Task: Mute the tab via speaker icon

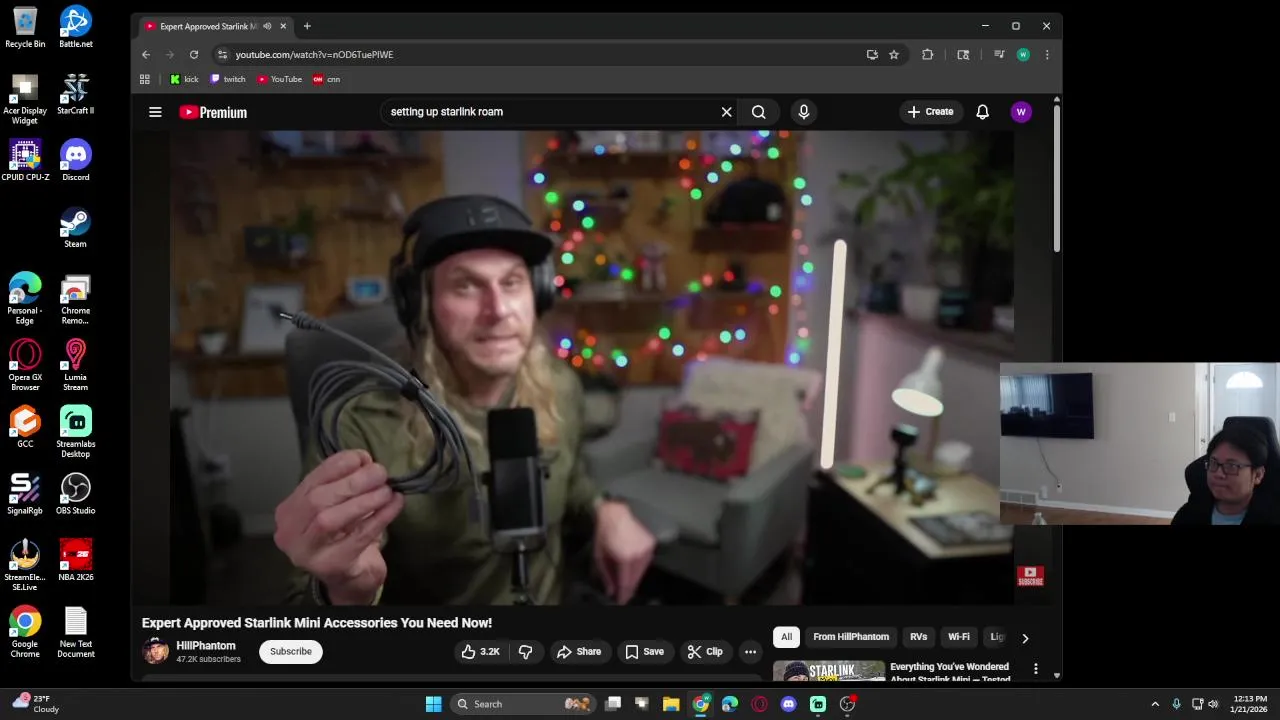Action: pos(267,26)
